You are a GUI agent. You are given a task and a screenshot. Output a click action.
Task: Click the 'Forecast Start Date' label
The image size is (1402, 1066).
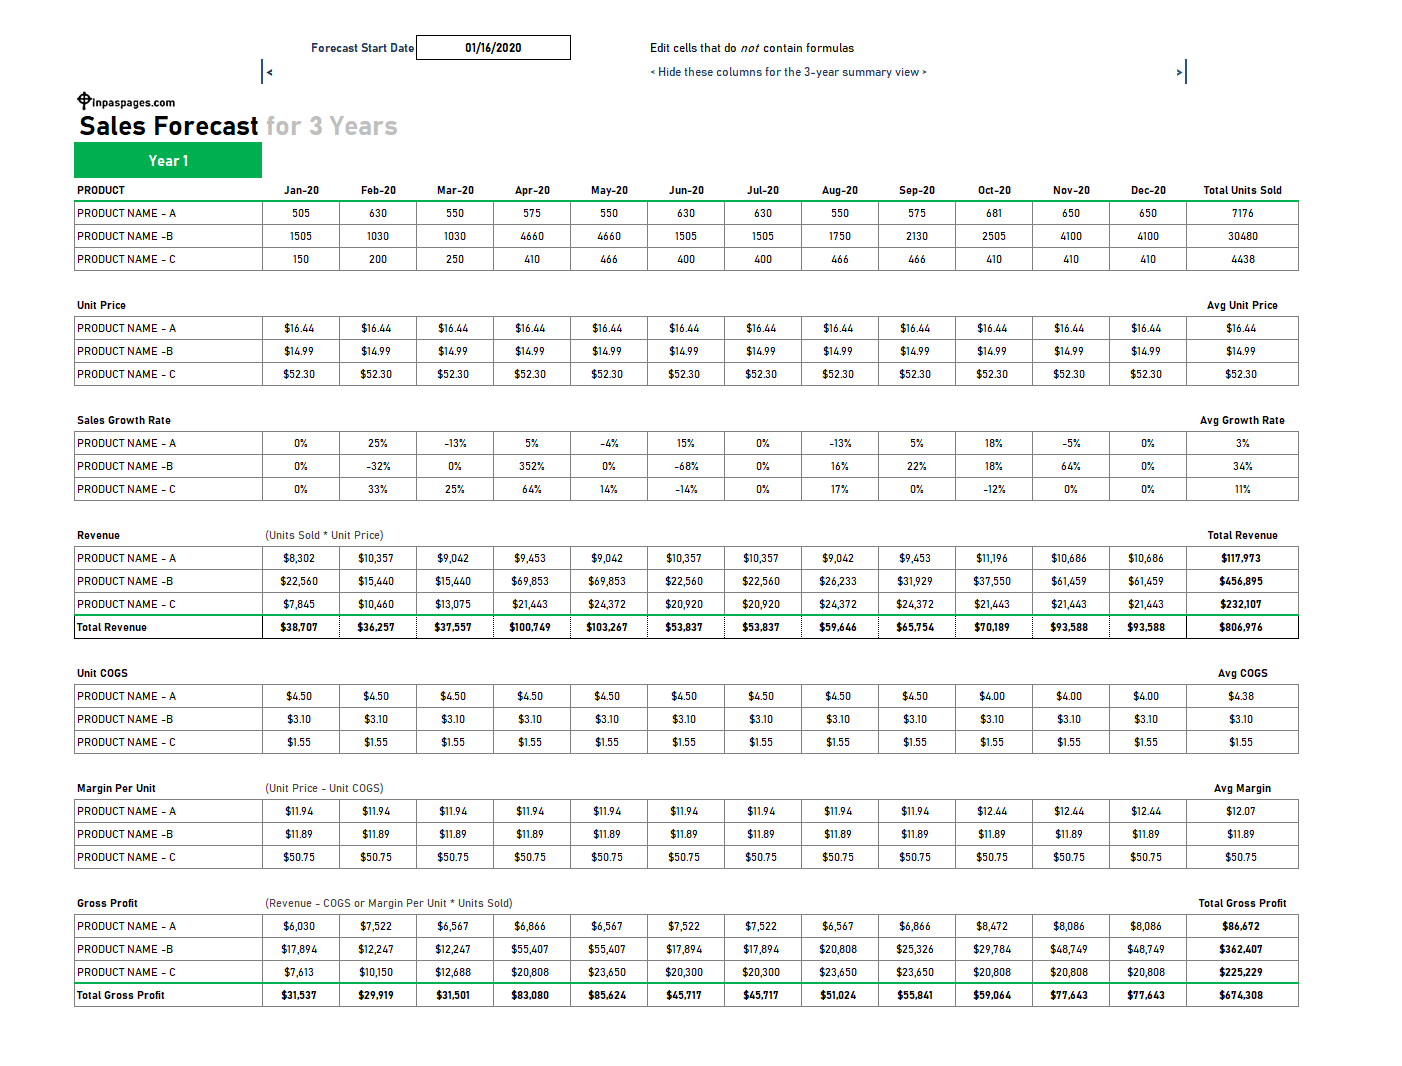pos(362,48)
